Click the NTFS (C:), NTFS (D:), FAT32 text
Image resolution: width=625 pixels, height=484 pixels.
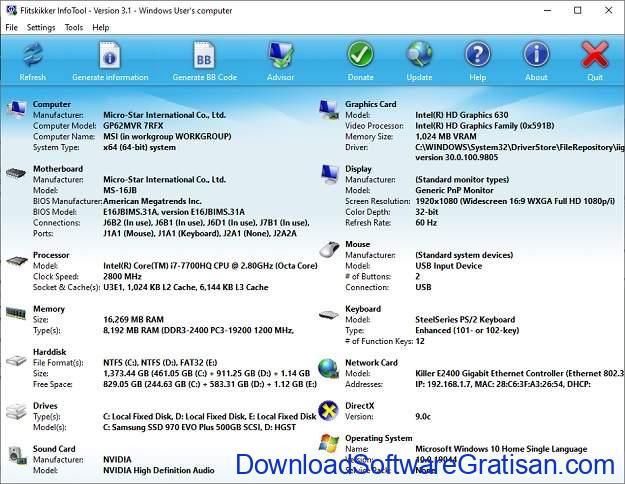pos(160,362)
